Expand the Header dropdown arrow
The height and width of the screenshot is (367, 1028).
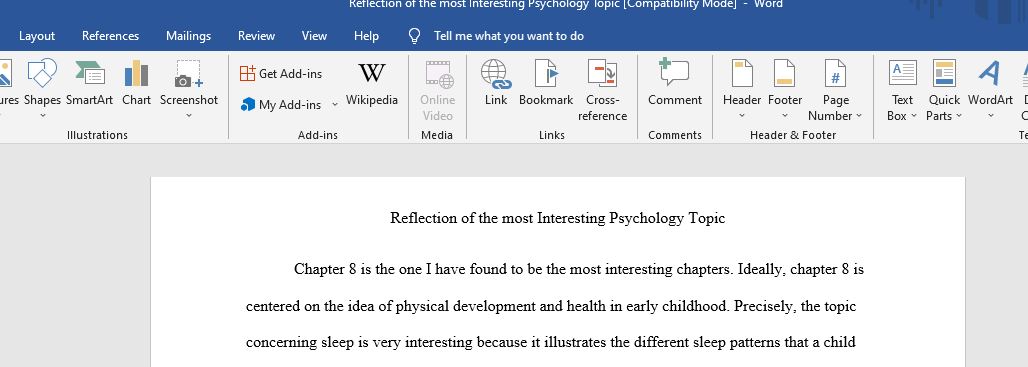742,115
